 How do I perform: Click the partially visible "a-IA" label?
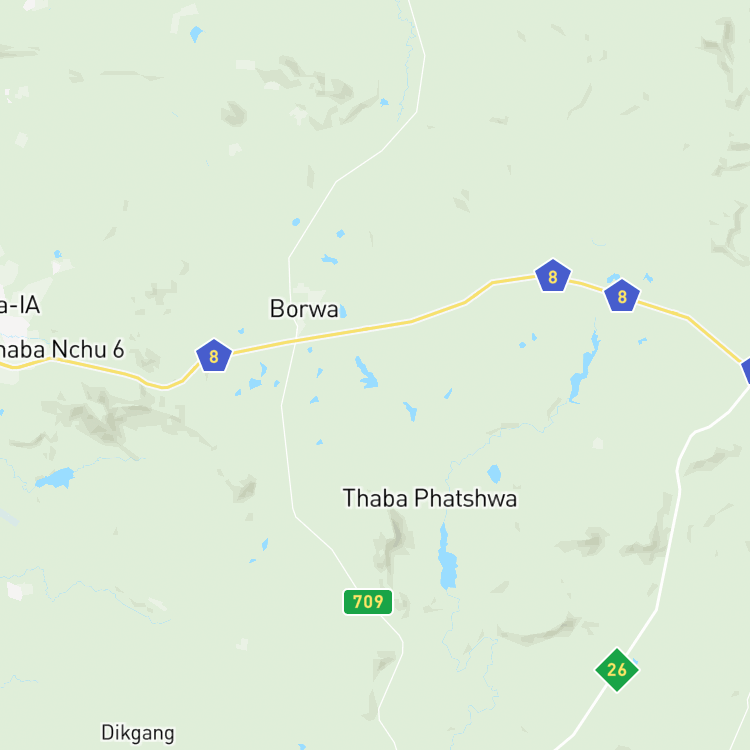coord(20,305)
